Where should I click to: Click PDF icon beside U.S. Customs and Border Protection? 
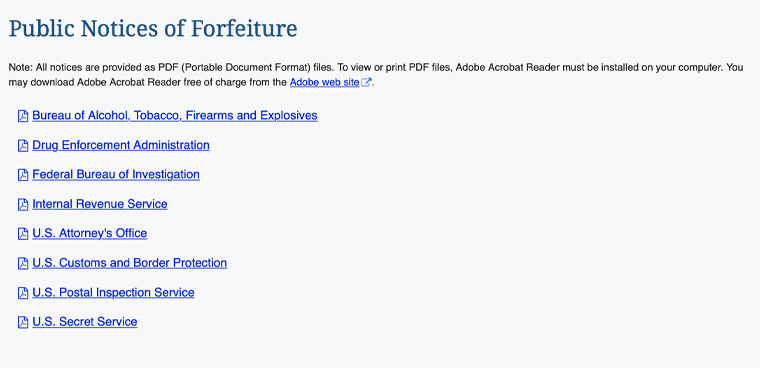23,263
